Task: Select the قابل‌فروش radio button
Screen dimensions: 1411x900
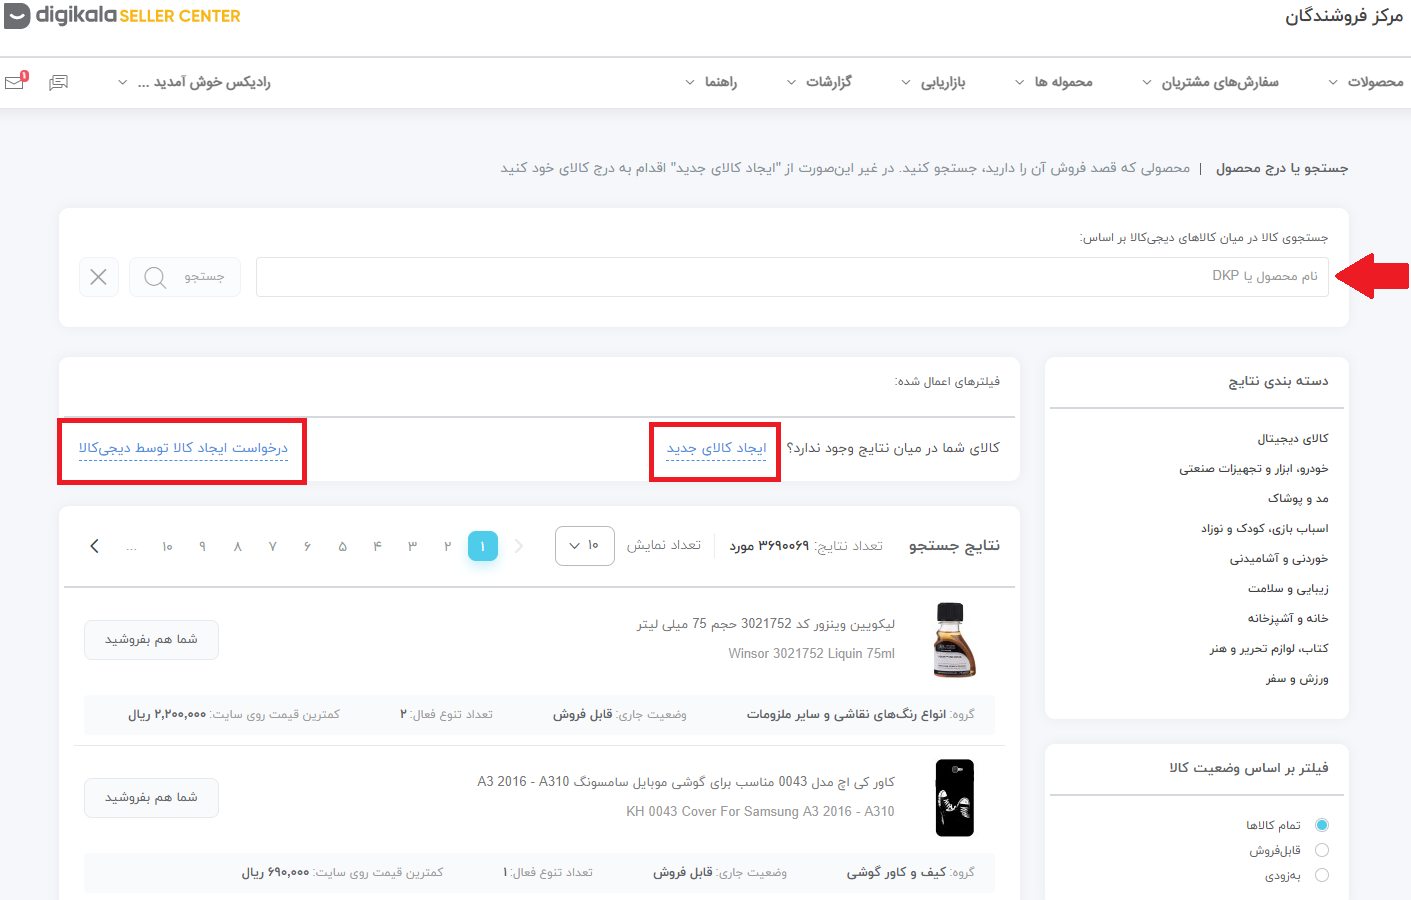Action: pyautogui.click(x=1322, y=850)
